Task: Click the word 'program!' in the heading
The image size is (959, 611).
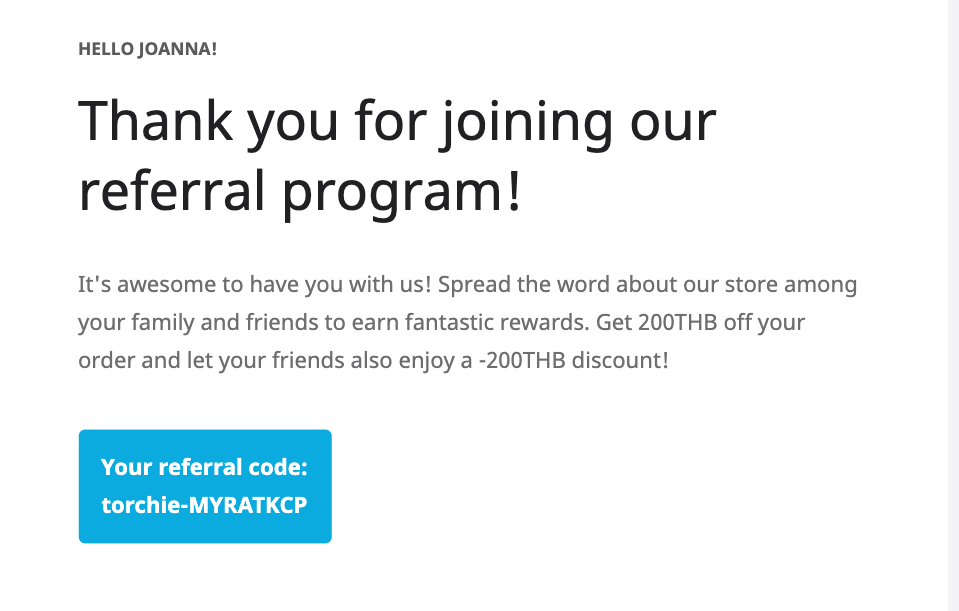Action: click(x=412, y=189)
